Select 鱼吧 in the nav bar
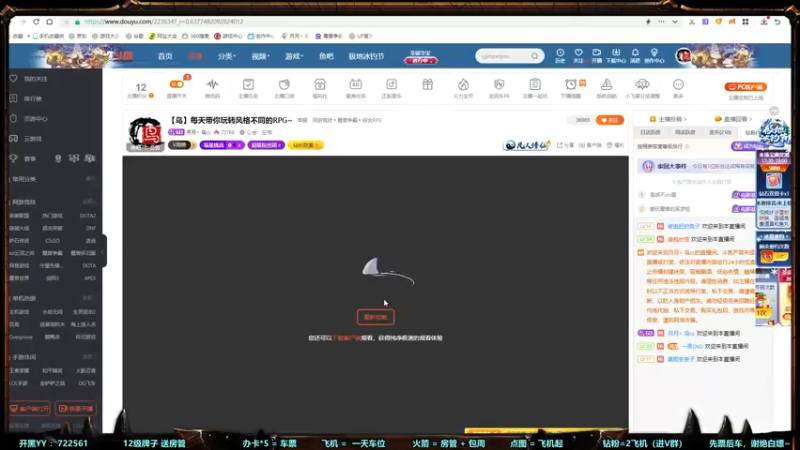 [326, 56]
